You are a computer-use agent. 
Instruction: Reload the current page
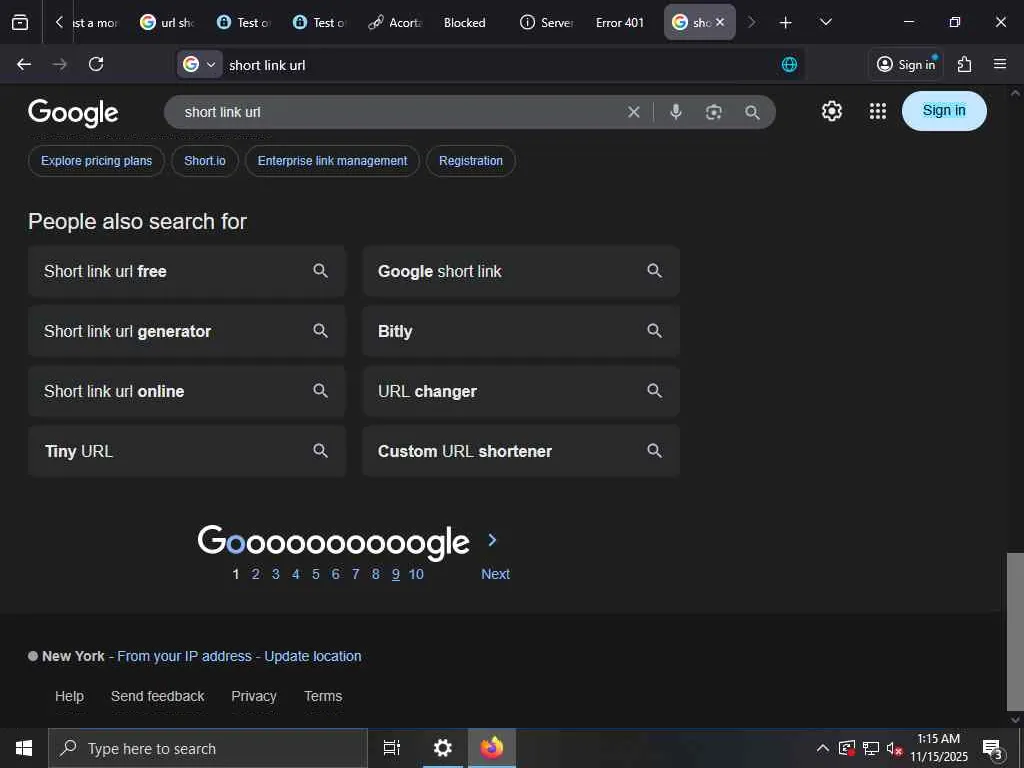click(x=96, y=64)
